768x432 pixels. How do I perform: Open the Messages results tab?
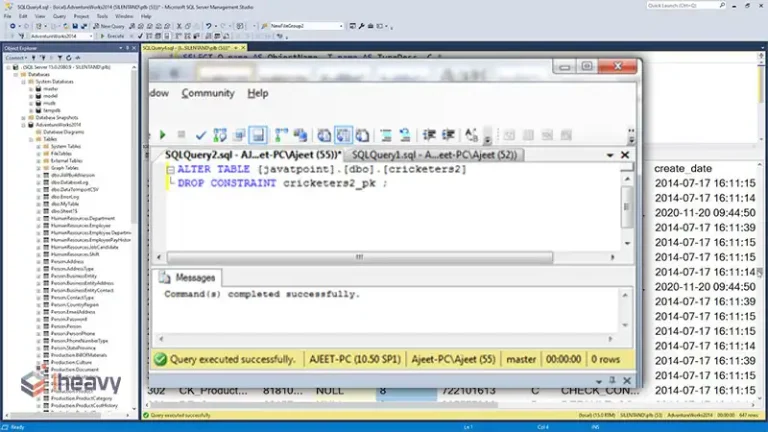tap(189, 278)
